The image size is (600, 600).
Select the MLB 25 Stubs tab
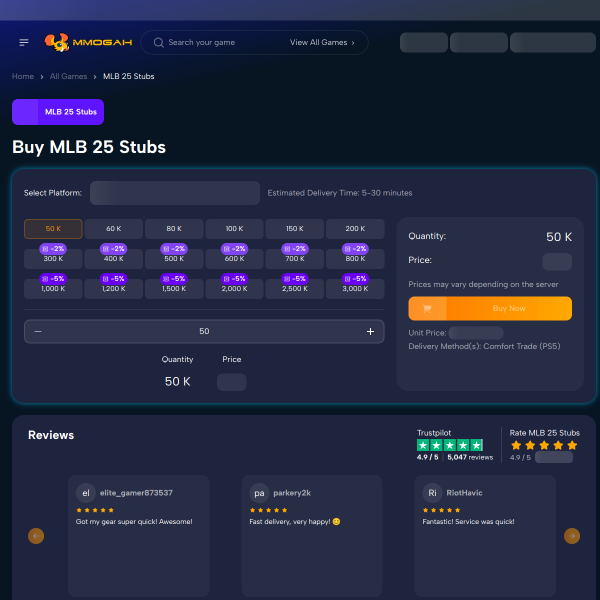point(58,112)
